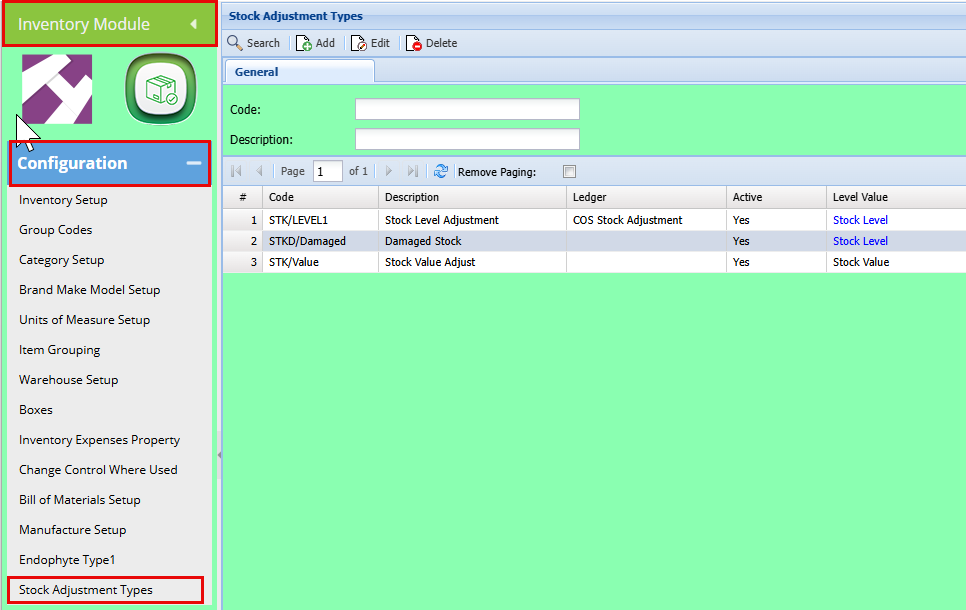Collapse the Configuration section
Screen dimensions: 966x610
pos(194,163)
